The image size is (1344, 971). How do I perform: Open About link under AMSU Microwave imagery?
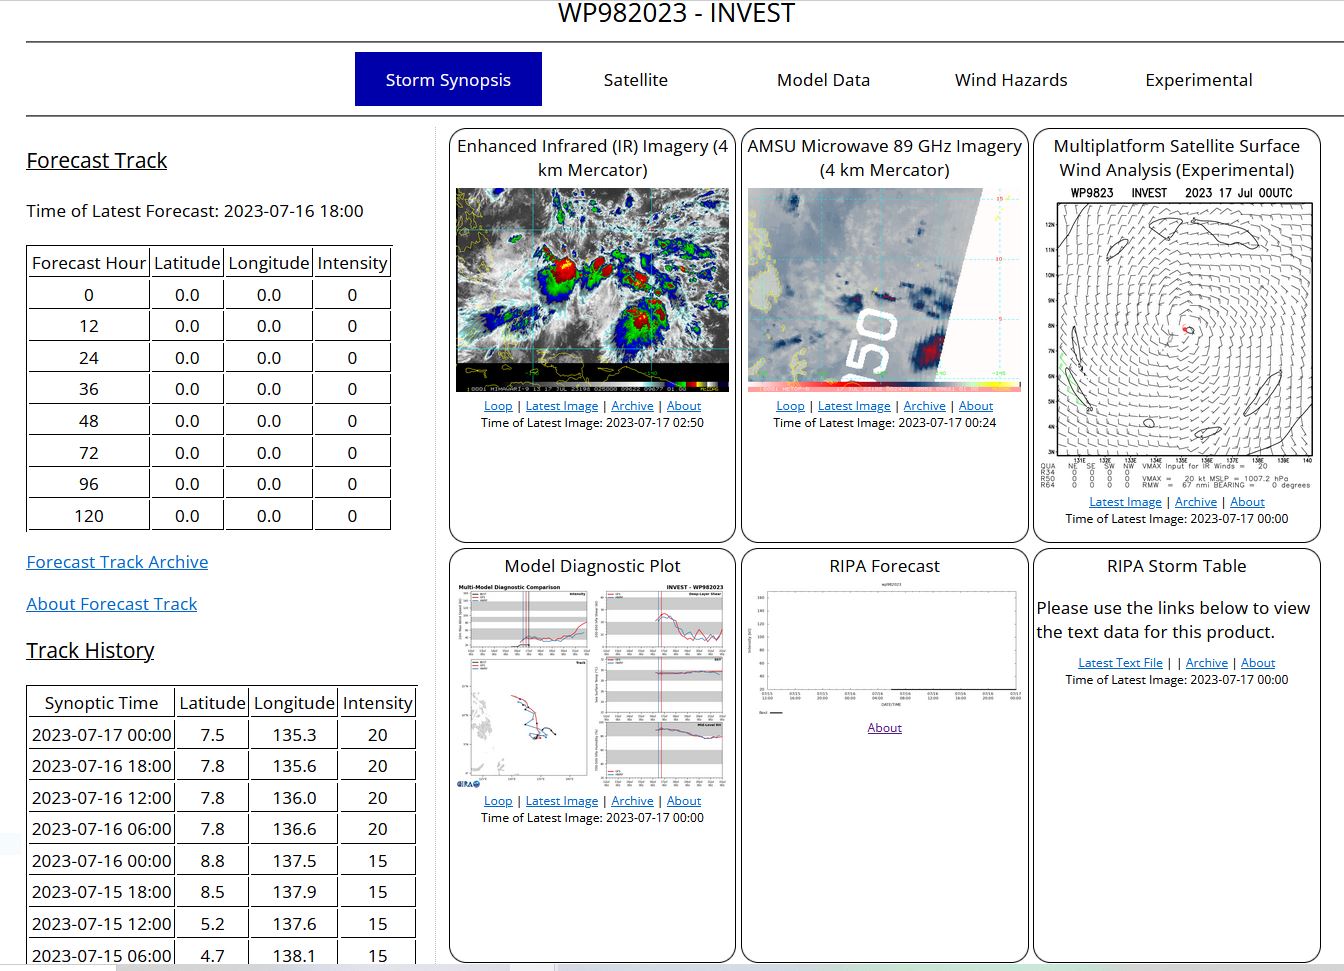pos(976,406)
